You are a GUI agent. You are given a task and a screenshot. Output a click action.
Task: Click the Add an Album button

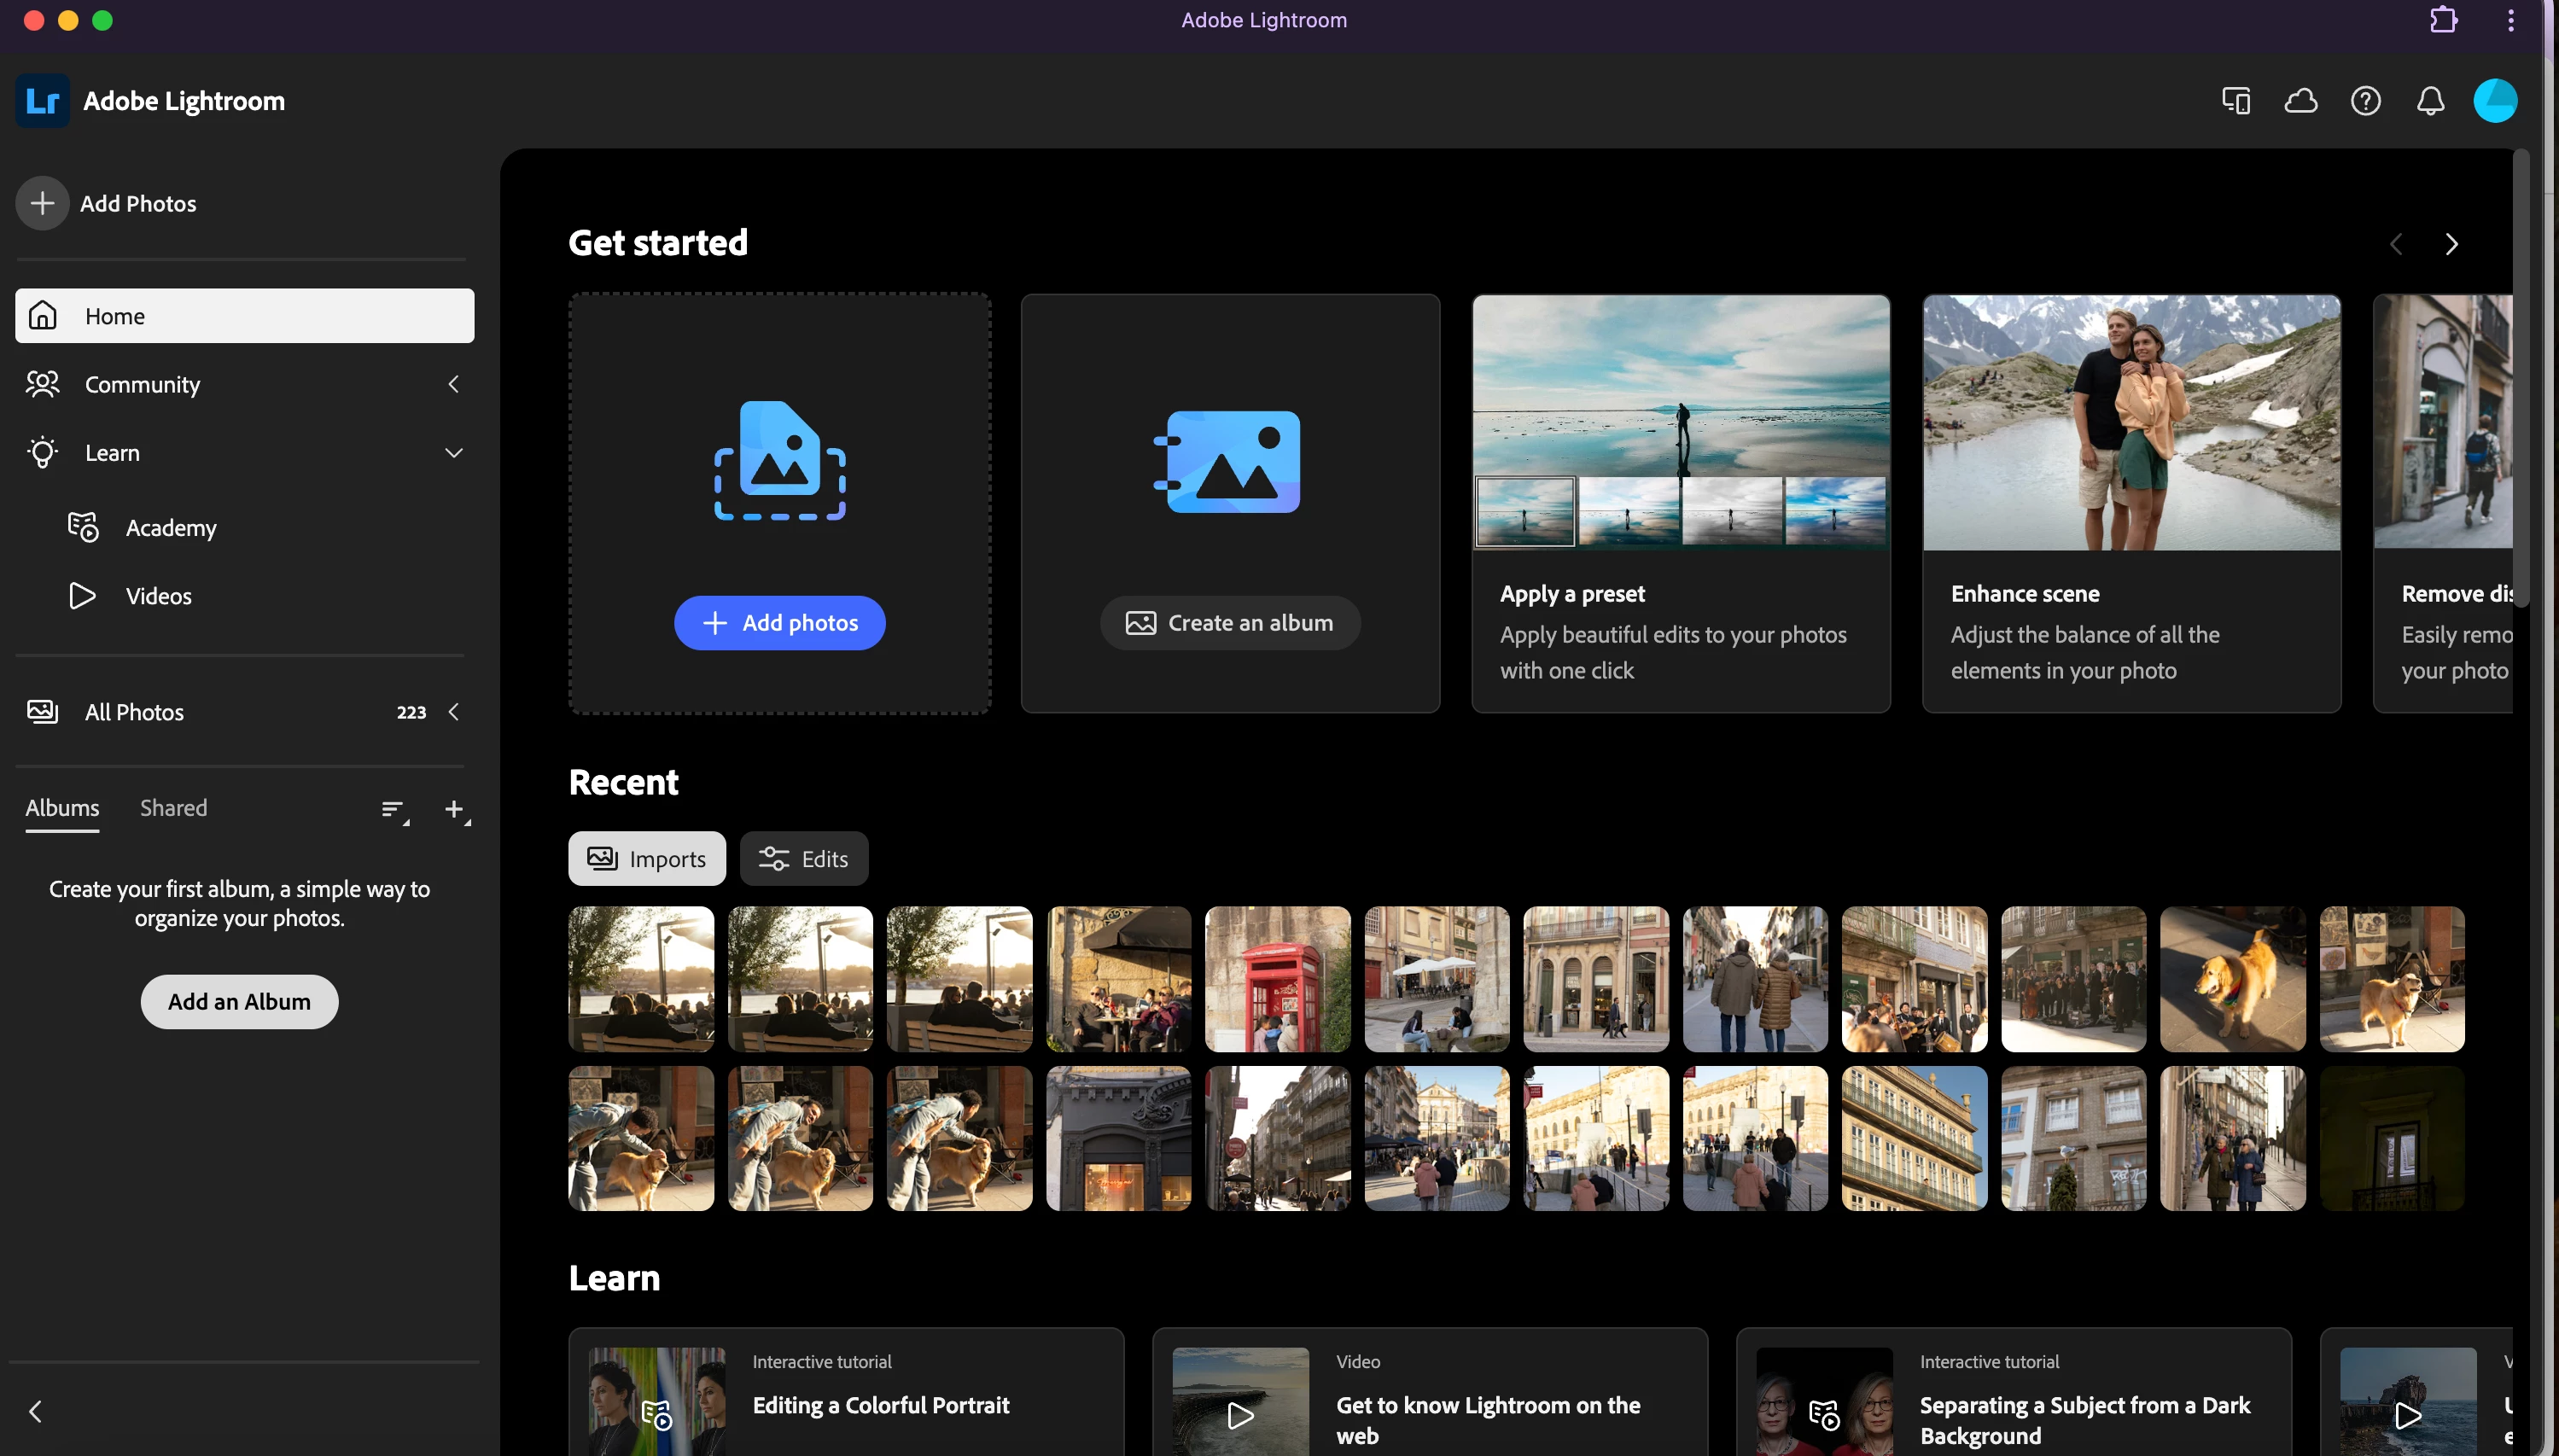(x=239, y=1002)
